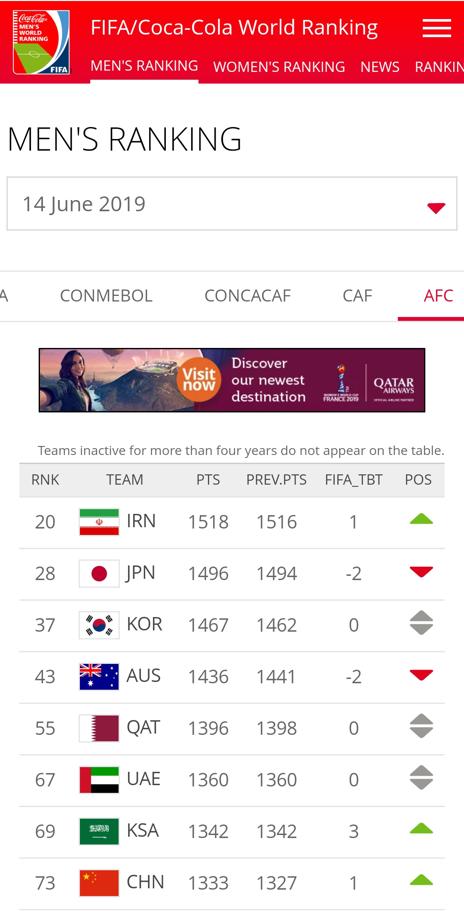Viewport: 464px width, 911px height.
Task: Expand date selector via red arrow
Action: 436,207
